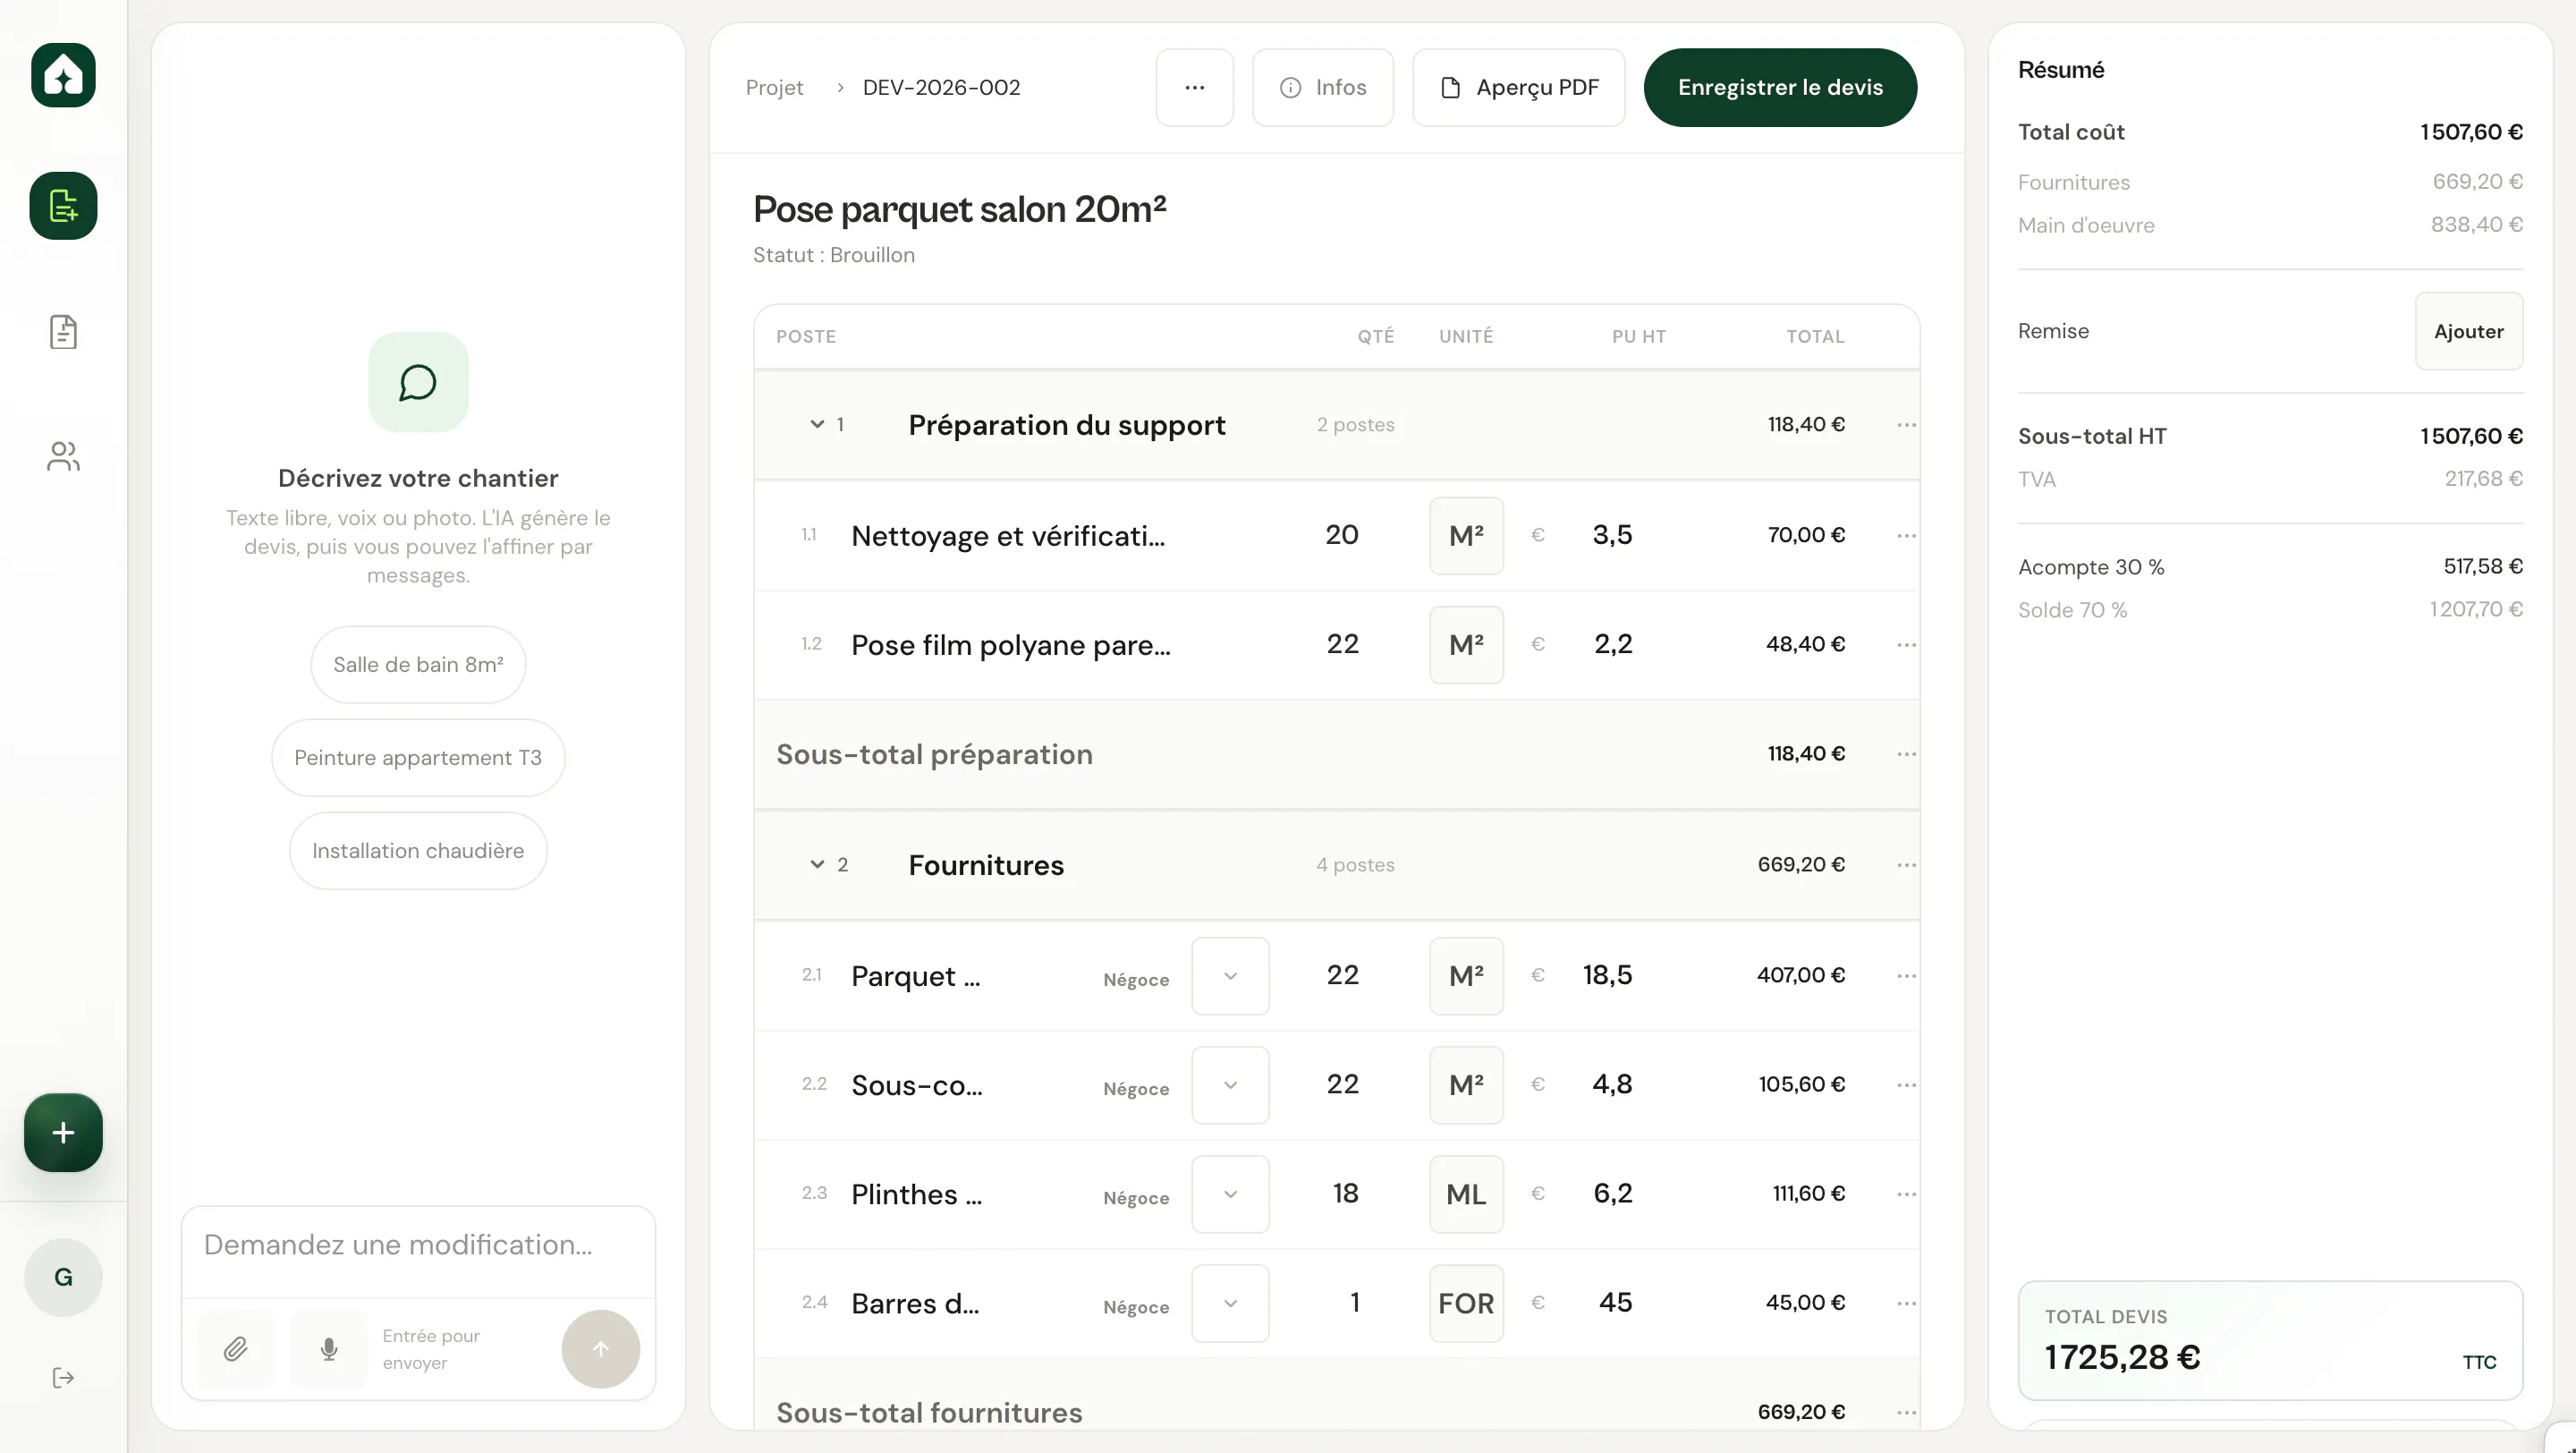Click the Sous-total préparation label
Screen dimensions: 2576x1453
click(934, 754)
